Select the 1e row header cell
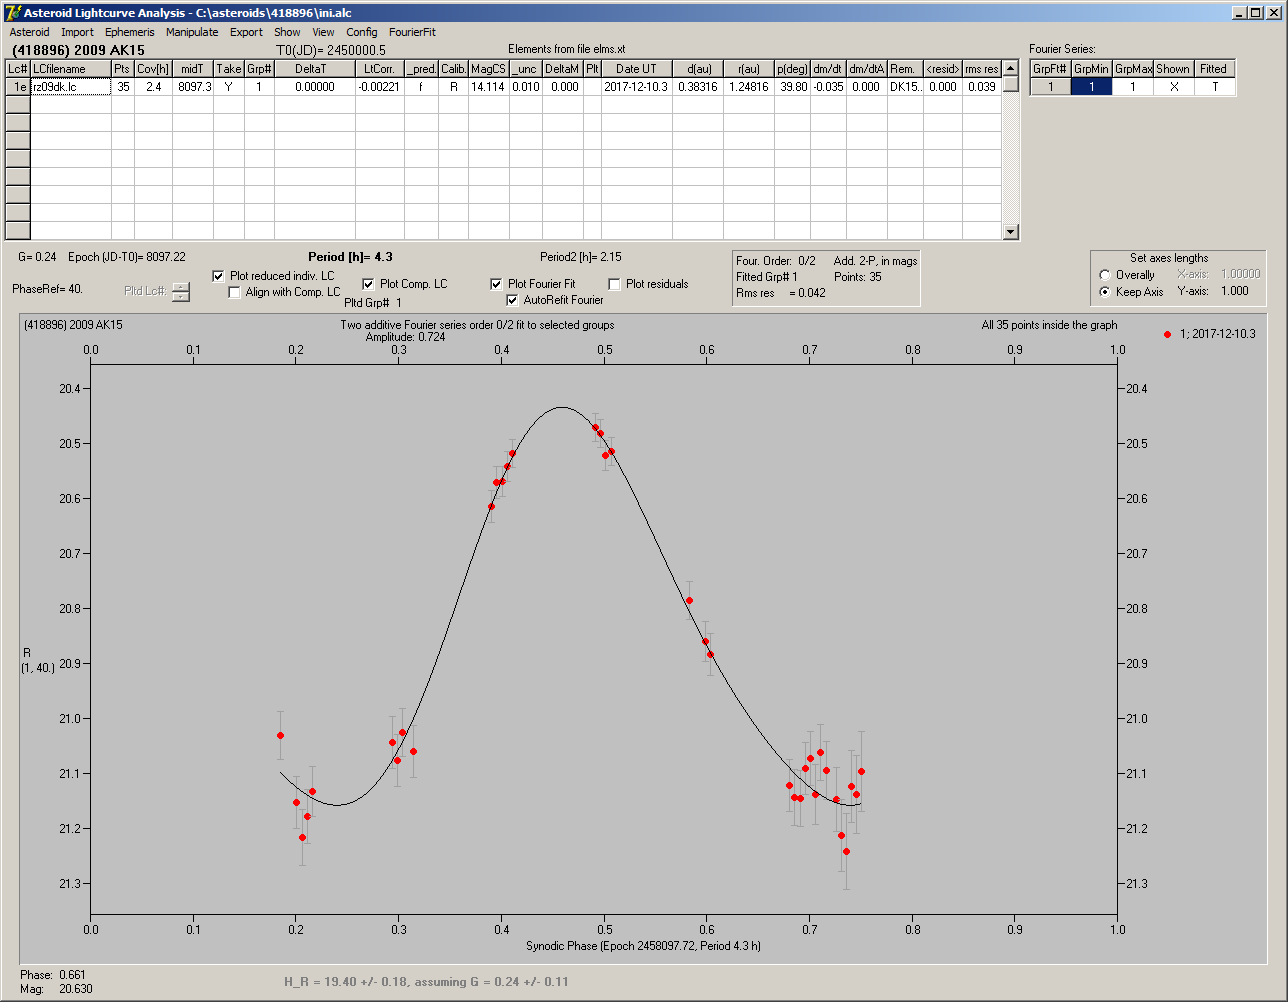This screenshot has height=1002, width=1288. [18, 87]
